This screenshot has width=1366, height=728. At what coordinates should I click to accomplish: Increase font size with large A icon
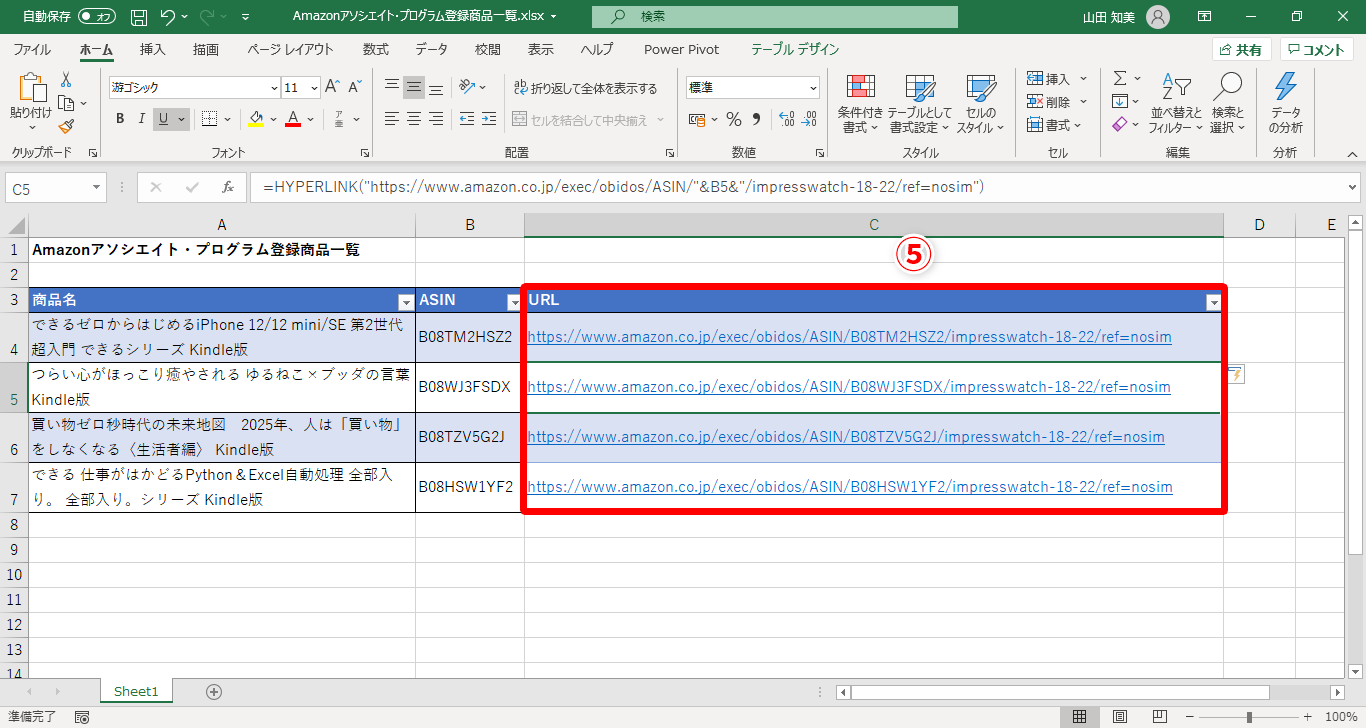(333, 87)
